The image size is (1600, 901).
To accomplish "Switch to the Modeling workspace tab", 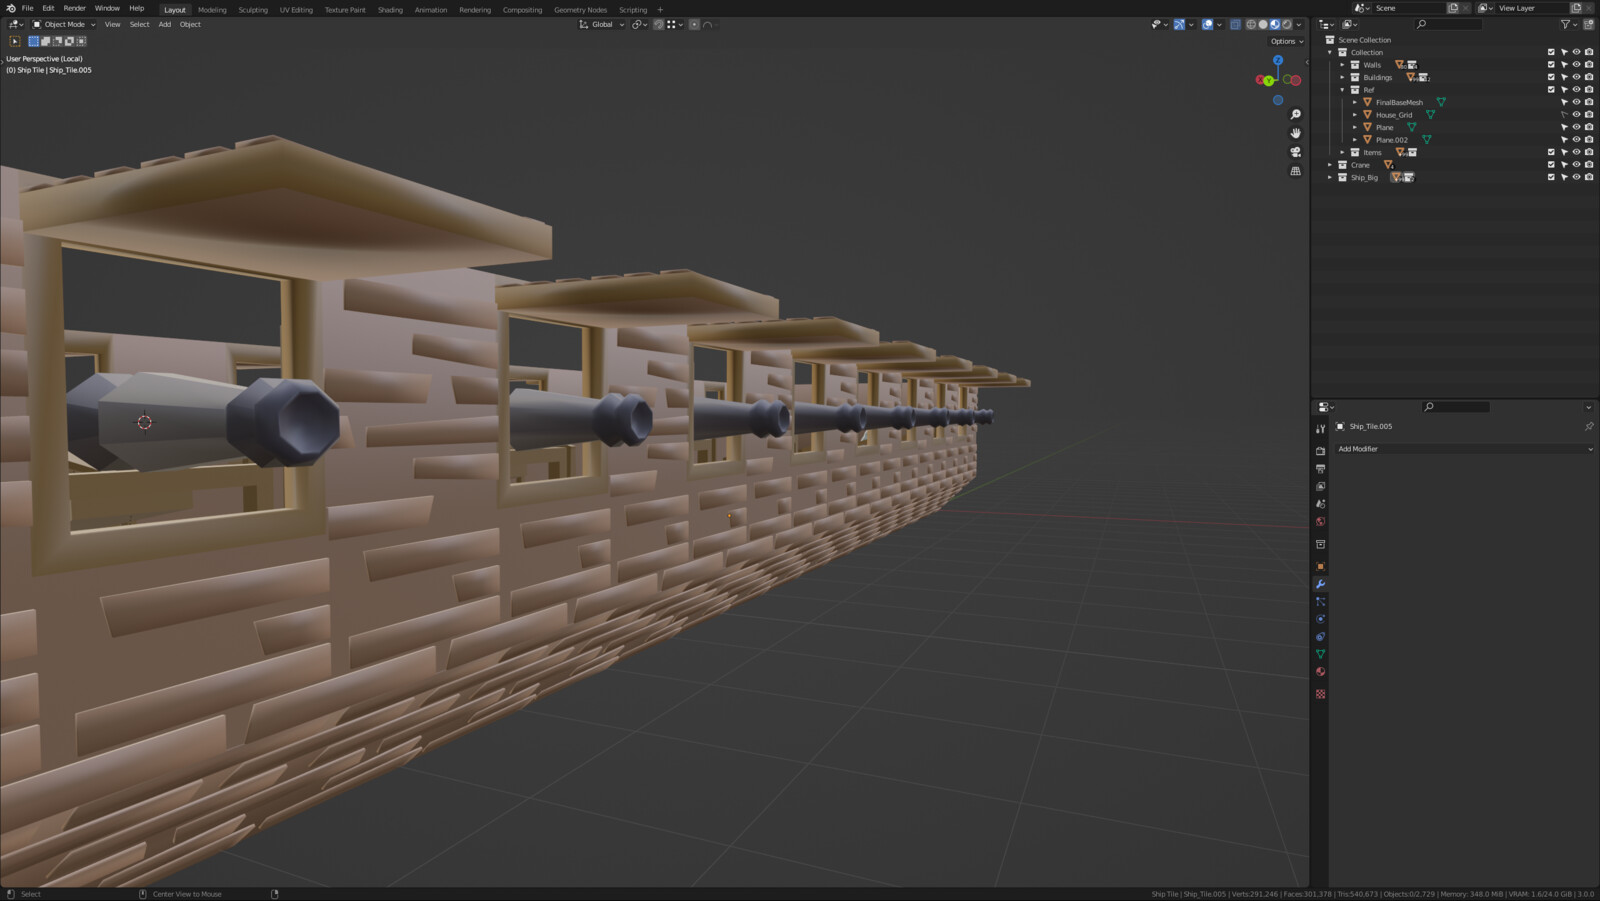I will [212, 10].
